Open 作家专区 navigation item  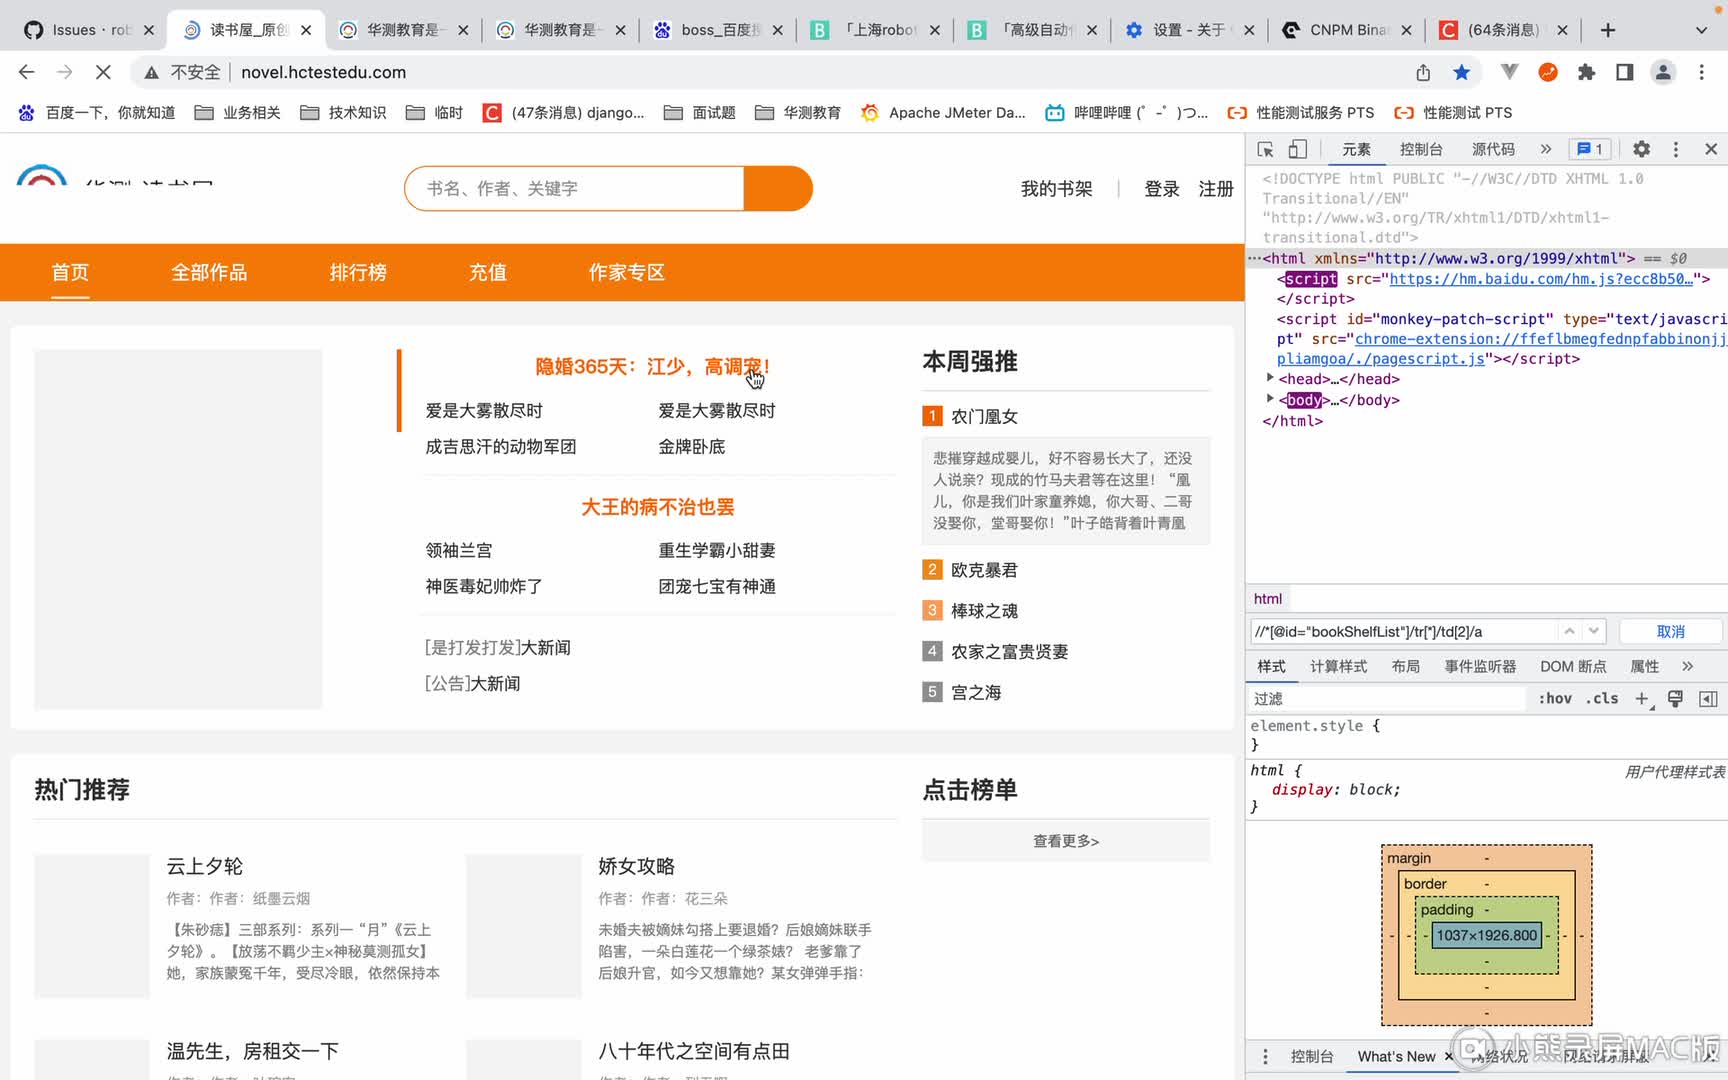tap(627, 272)
